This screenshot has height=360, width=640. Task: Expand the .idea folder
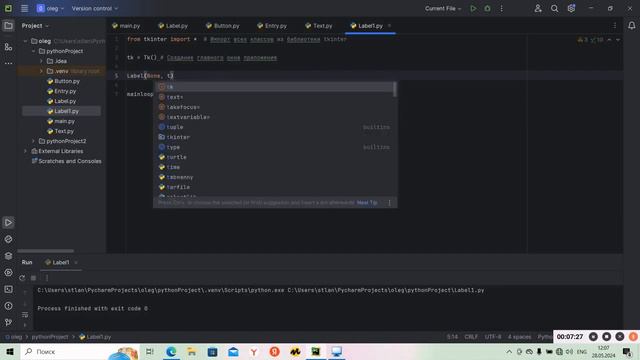coord(41,61)
